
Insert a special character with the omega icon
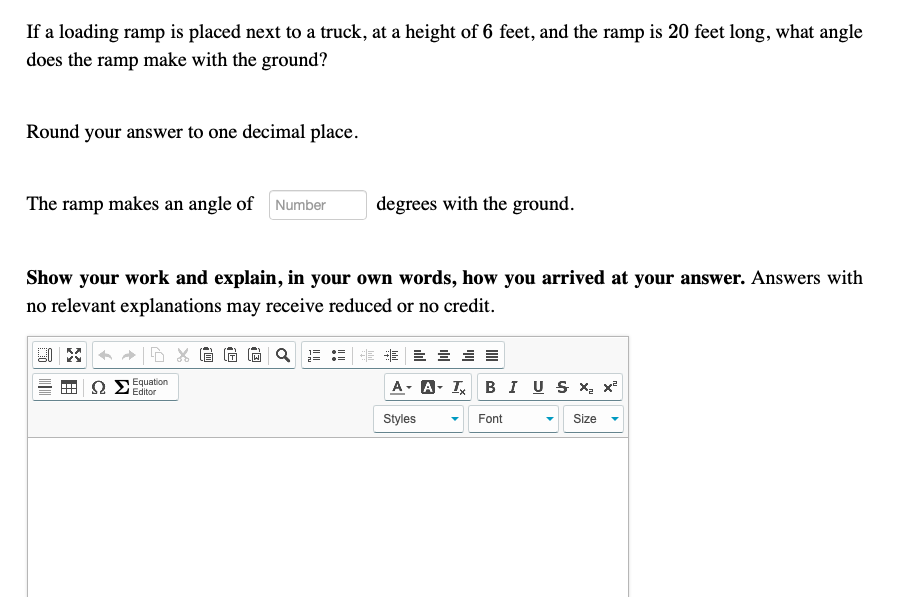pyautogui.click(x=97, y=387)
